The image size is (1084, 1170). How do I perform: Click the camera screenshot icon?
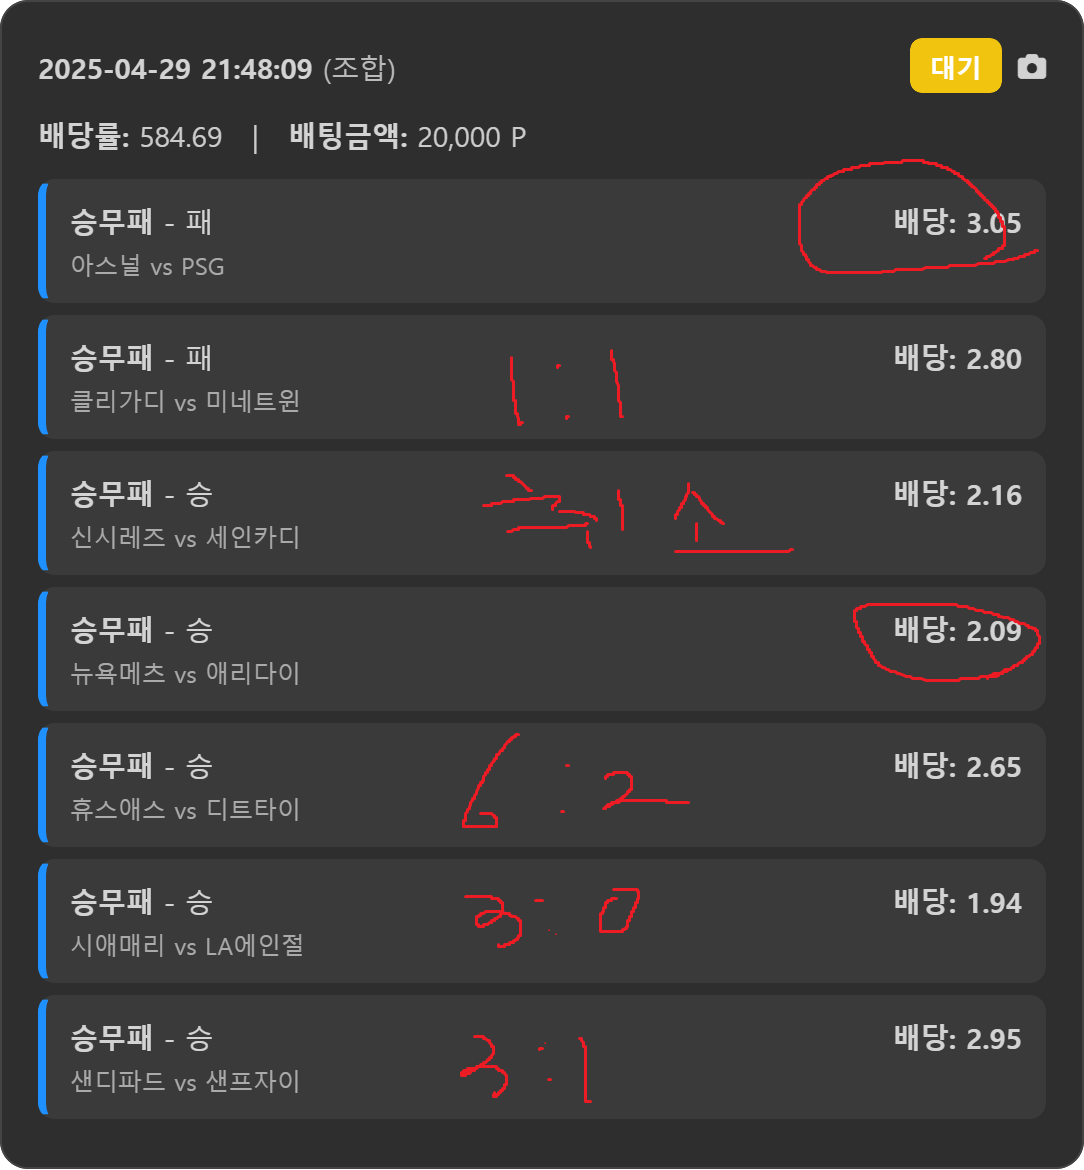click(x=1032, y=67)
